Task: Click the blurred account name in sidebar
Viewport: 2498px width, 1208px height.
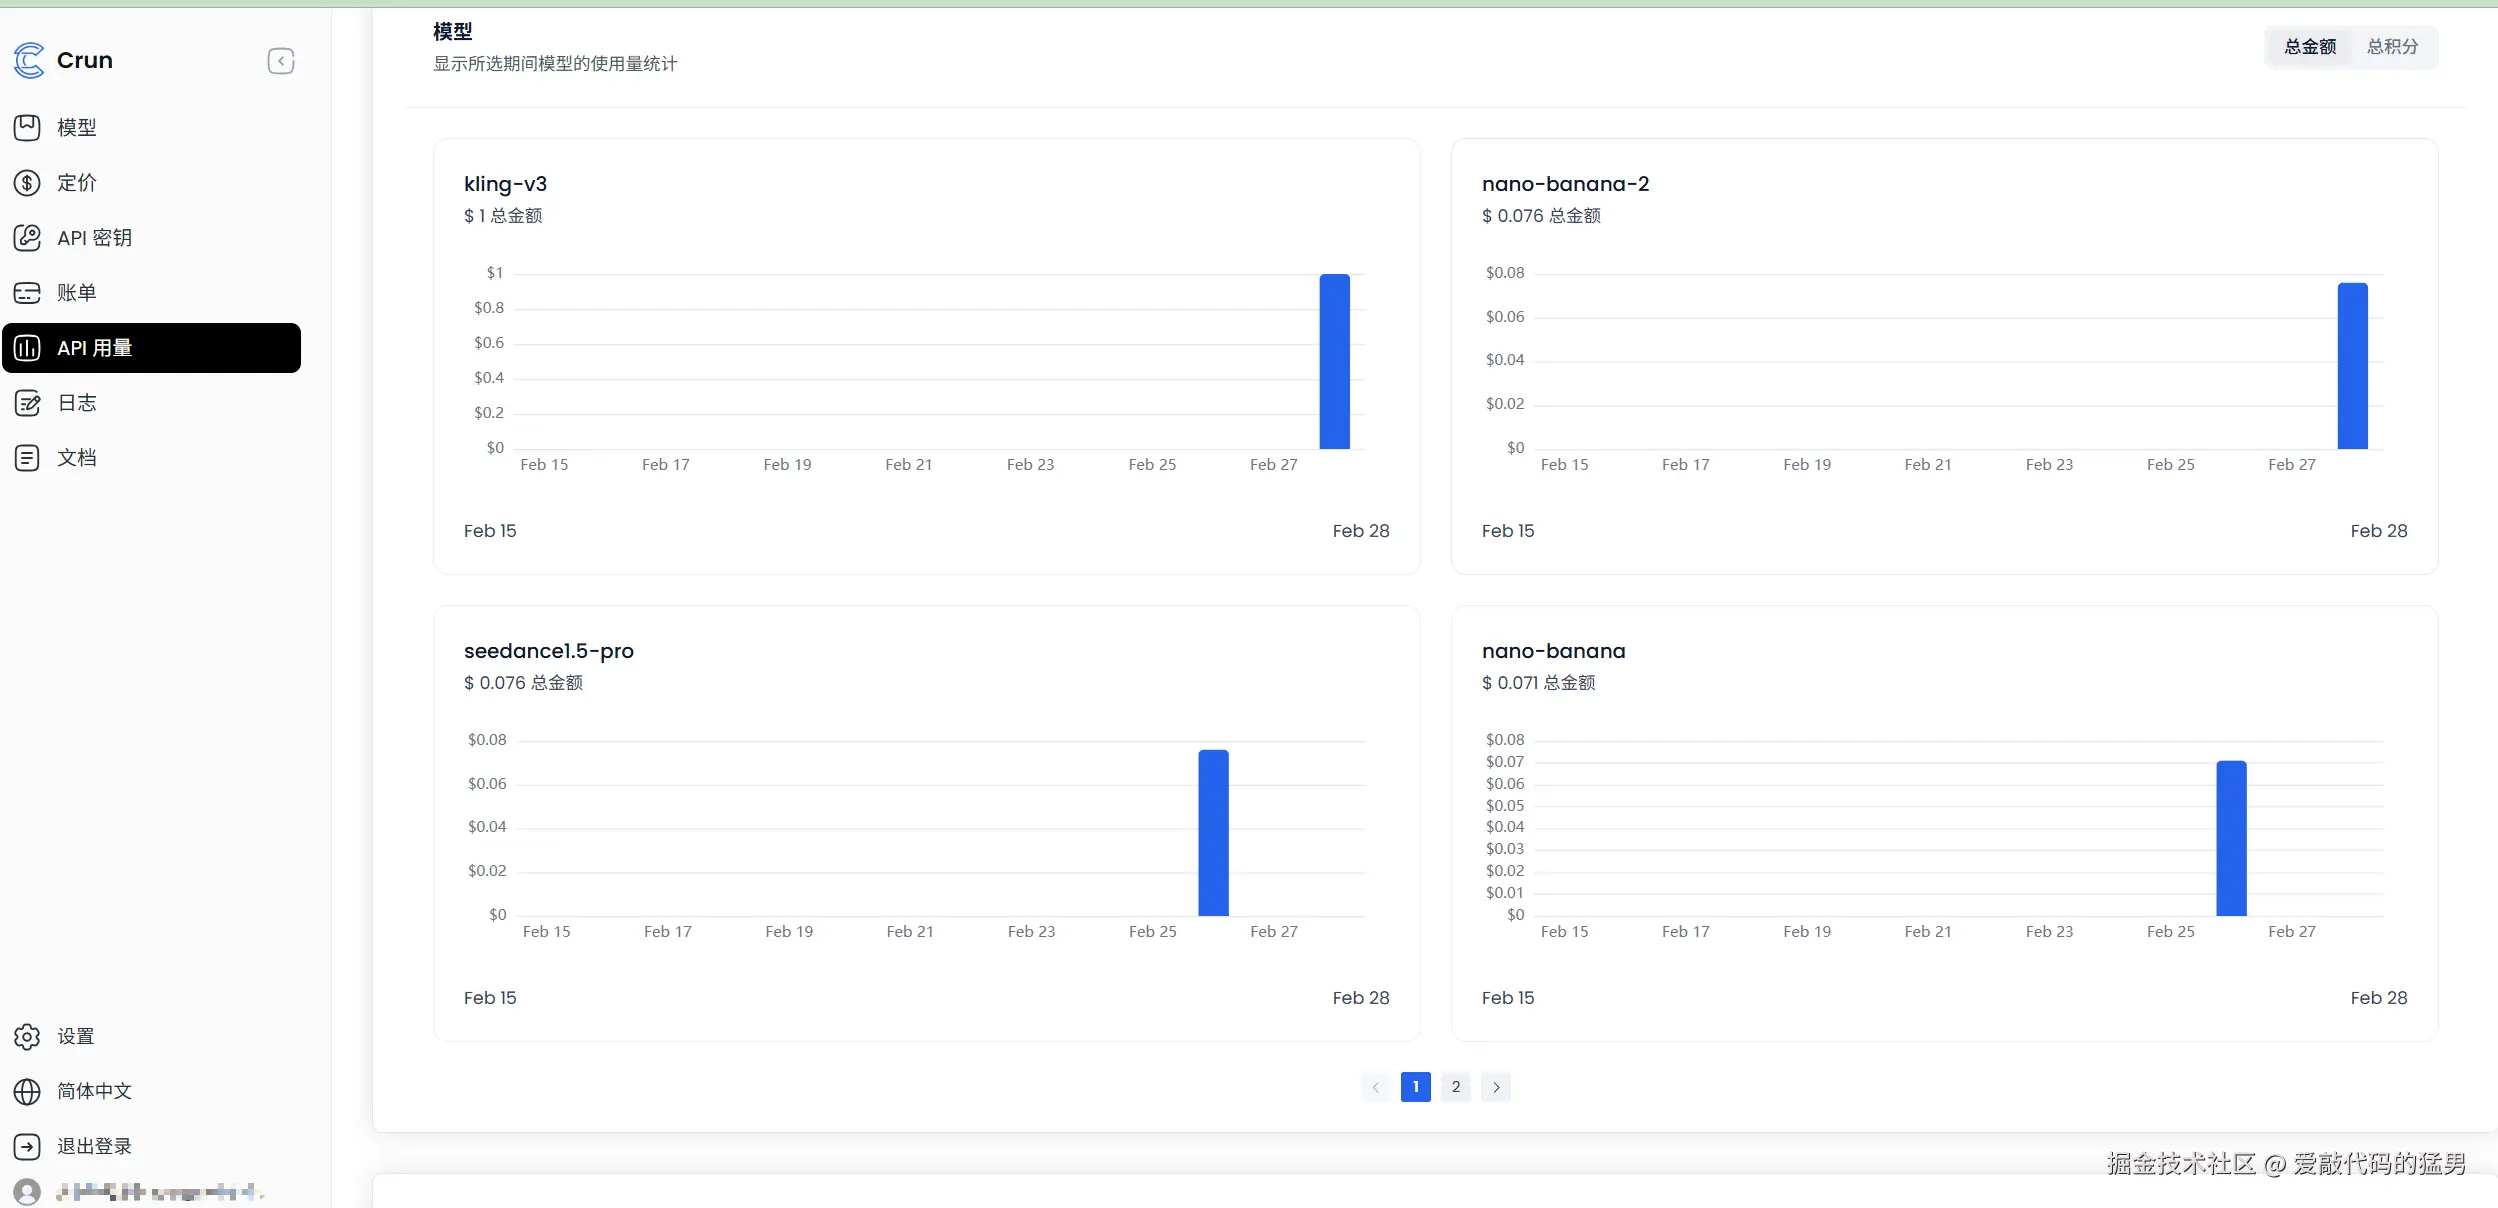Action: (160, 1192)
